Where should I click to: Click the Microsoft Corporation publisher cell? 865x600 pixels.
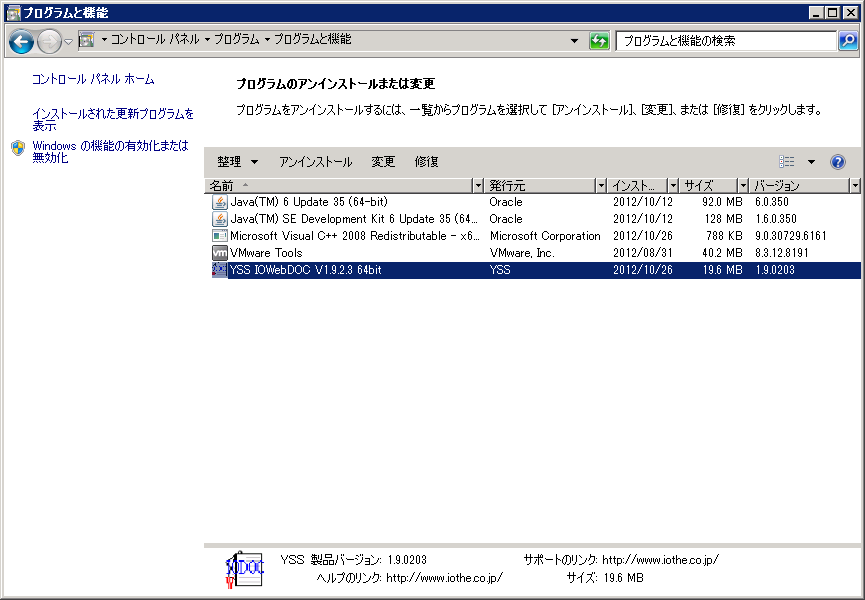coord(545,236)
